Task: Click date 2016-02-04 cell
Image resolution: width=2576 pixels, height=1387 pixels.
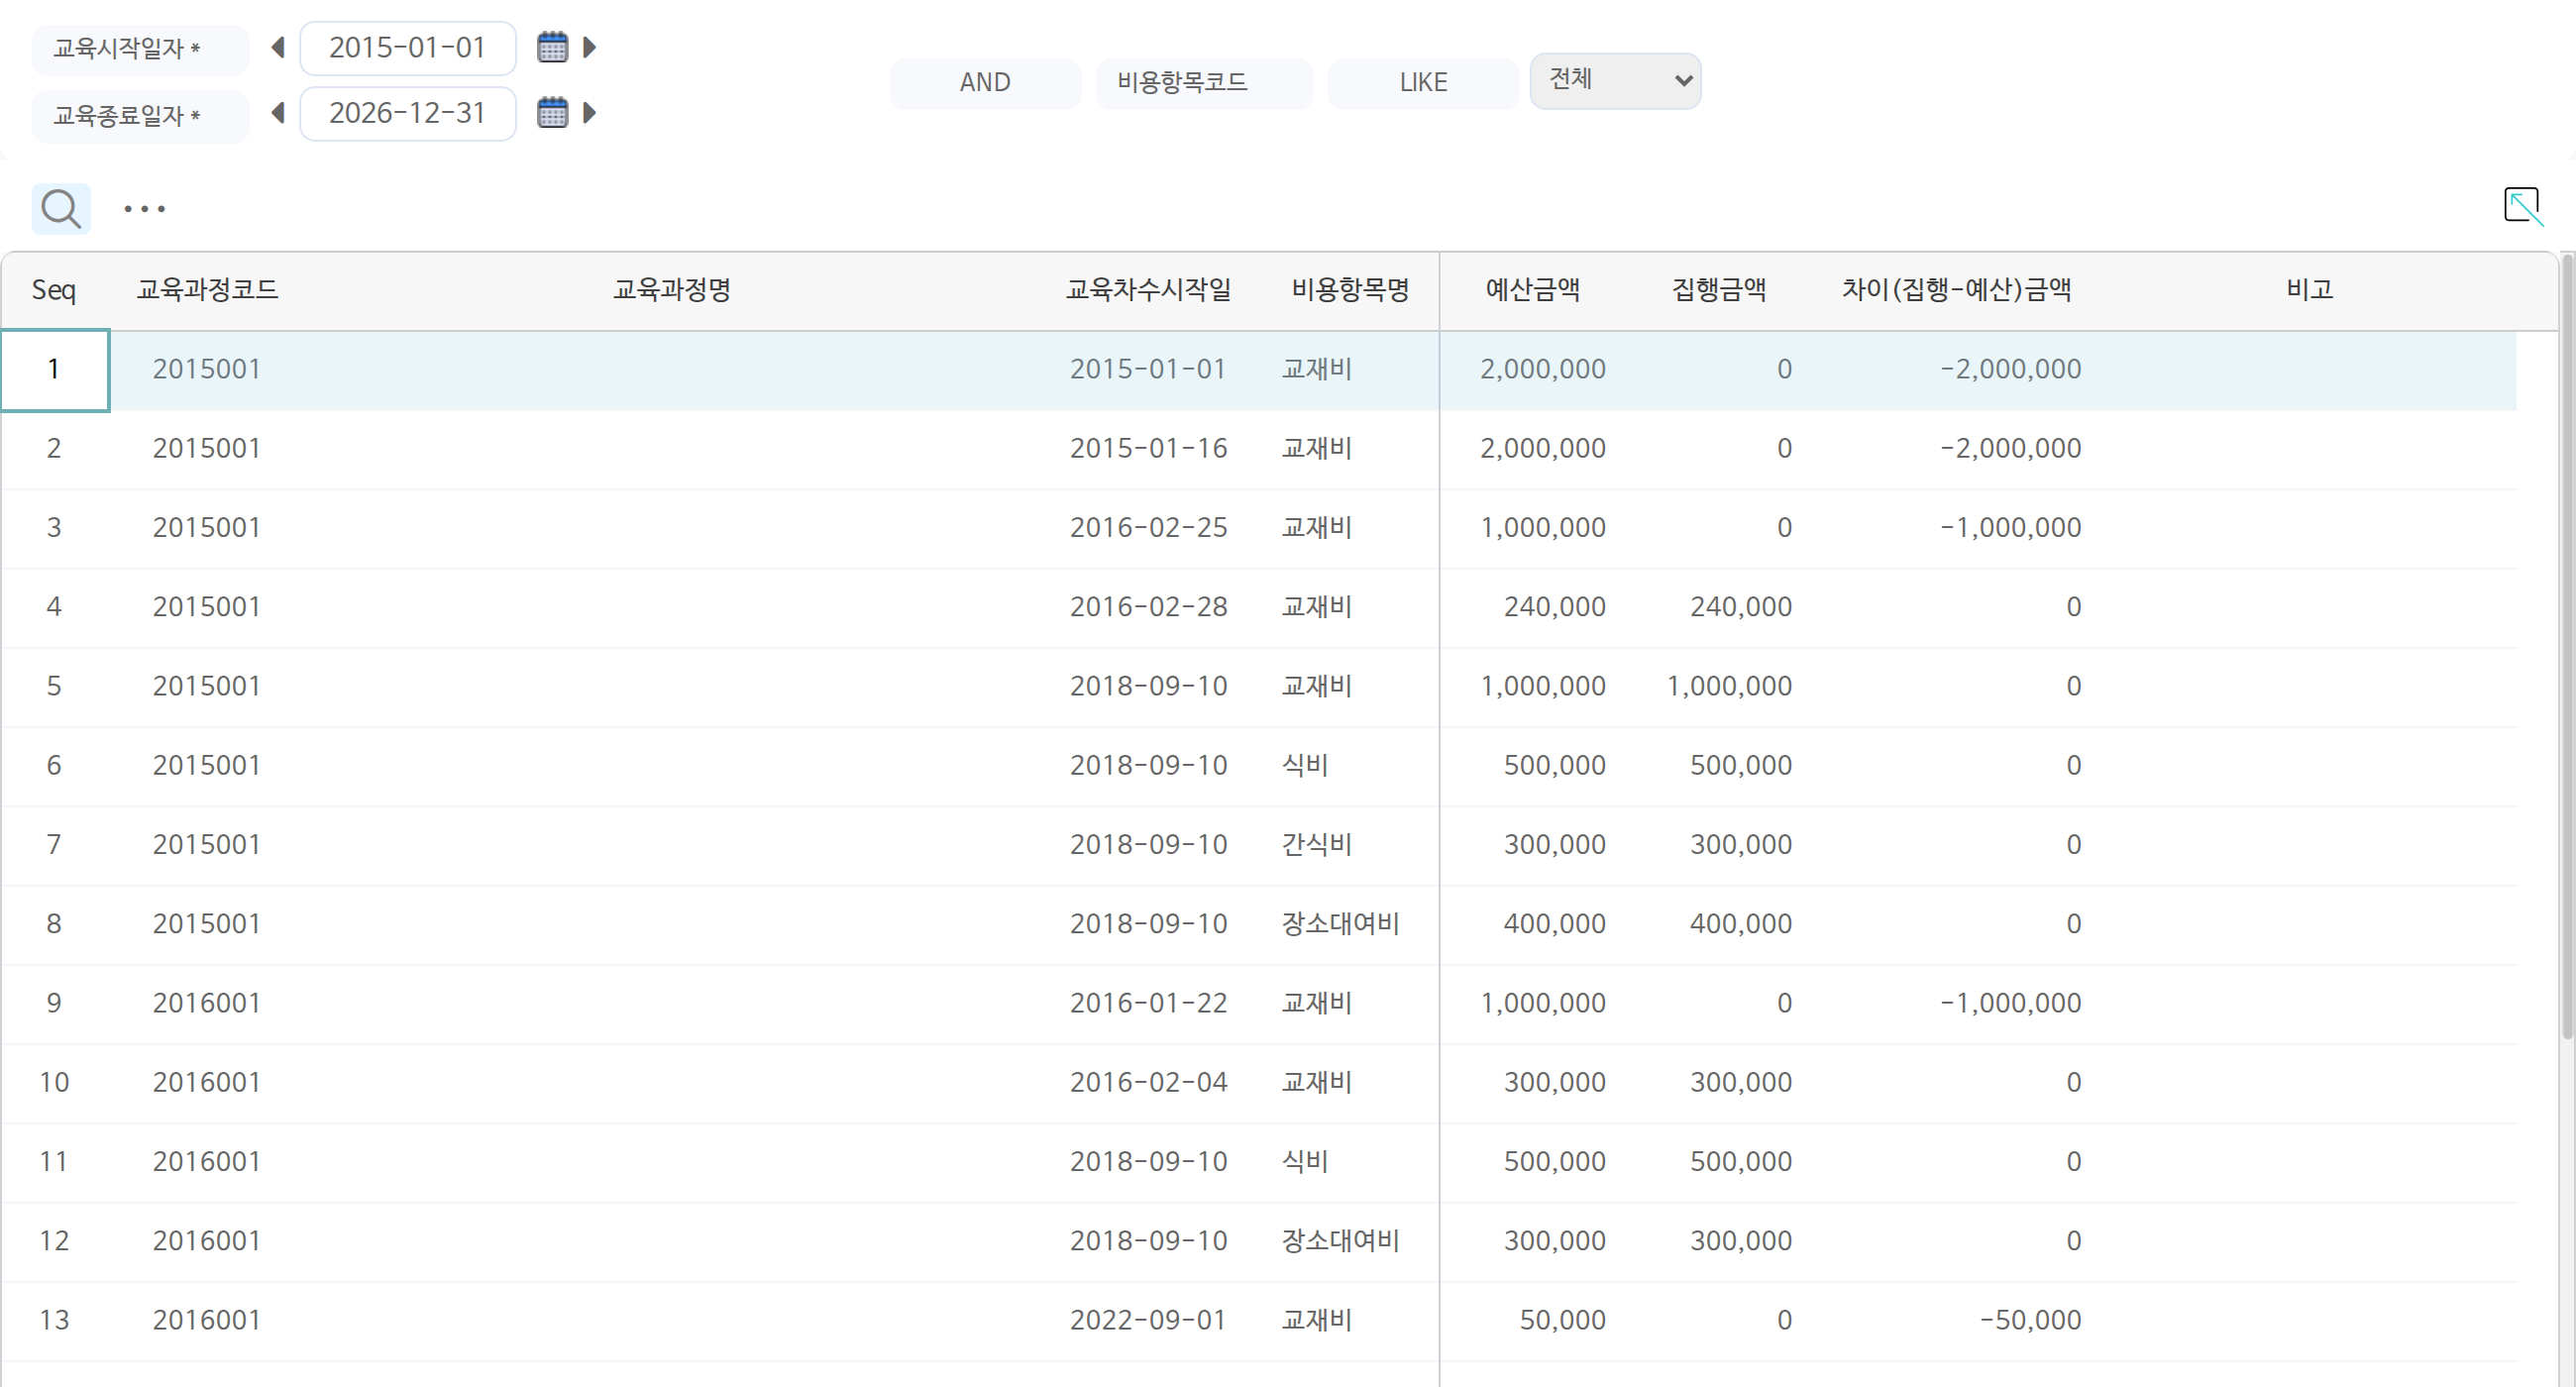Action: point(1148,1082)
